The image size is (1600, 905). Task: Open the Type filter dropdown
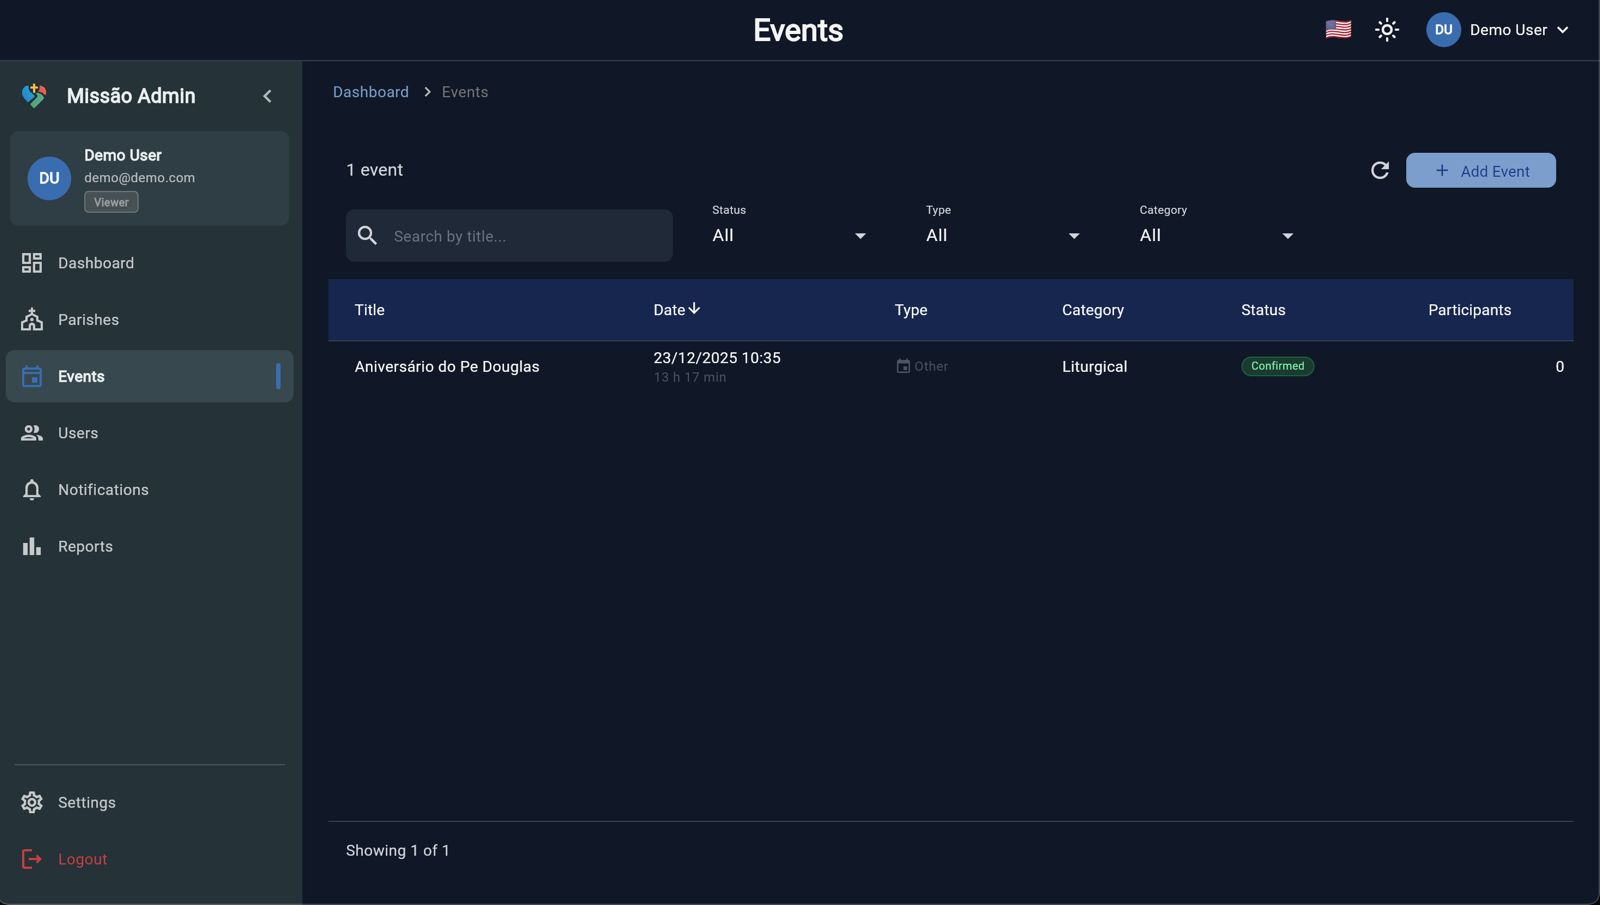pyautogui.click(x=1002, y=236)
